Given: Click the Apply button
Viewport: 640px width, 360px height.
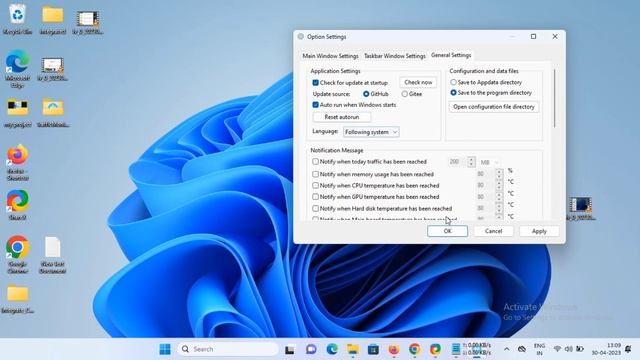Looking at the screenshot, I should 539,231.
